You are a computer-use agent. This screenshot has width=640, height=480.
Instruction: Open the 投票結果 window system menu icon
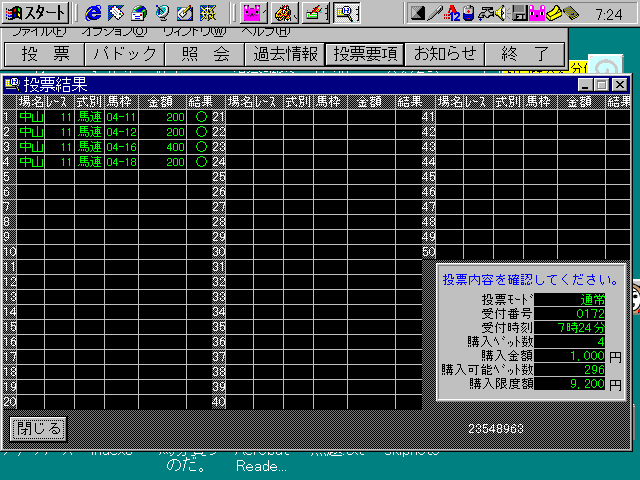(x=12, y=85)
